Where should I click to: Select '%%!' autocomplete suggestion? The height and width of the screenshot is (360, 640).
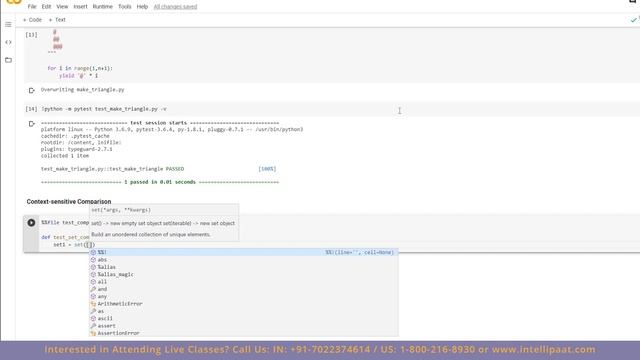[x=244, y=252]
